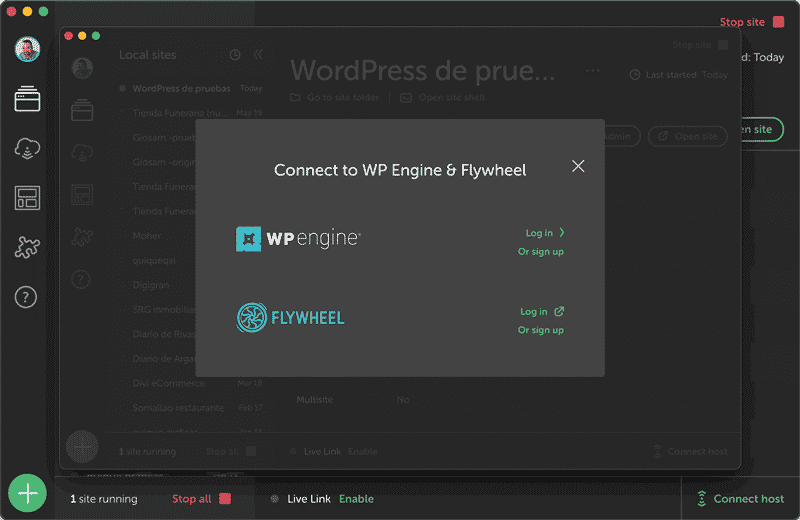This screenshot has height=520, width=800.
Task: Open Help question mark in outer window sidebar
Action: pyautogui.click(x=26, y=297)
